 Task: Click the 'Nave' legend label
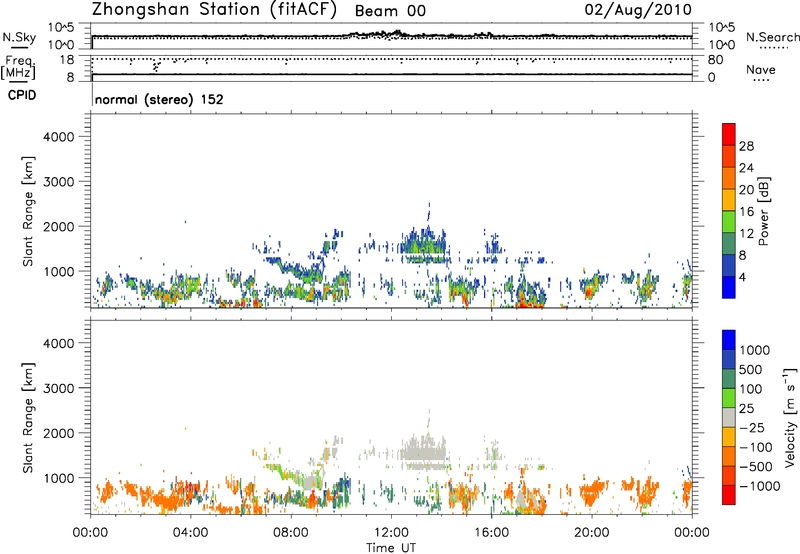[x=761, y=70]
